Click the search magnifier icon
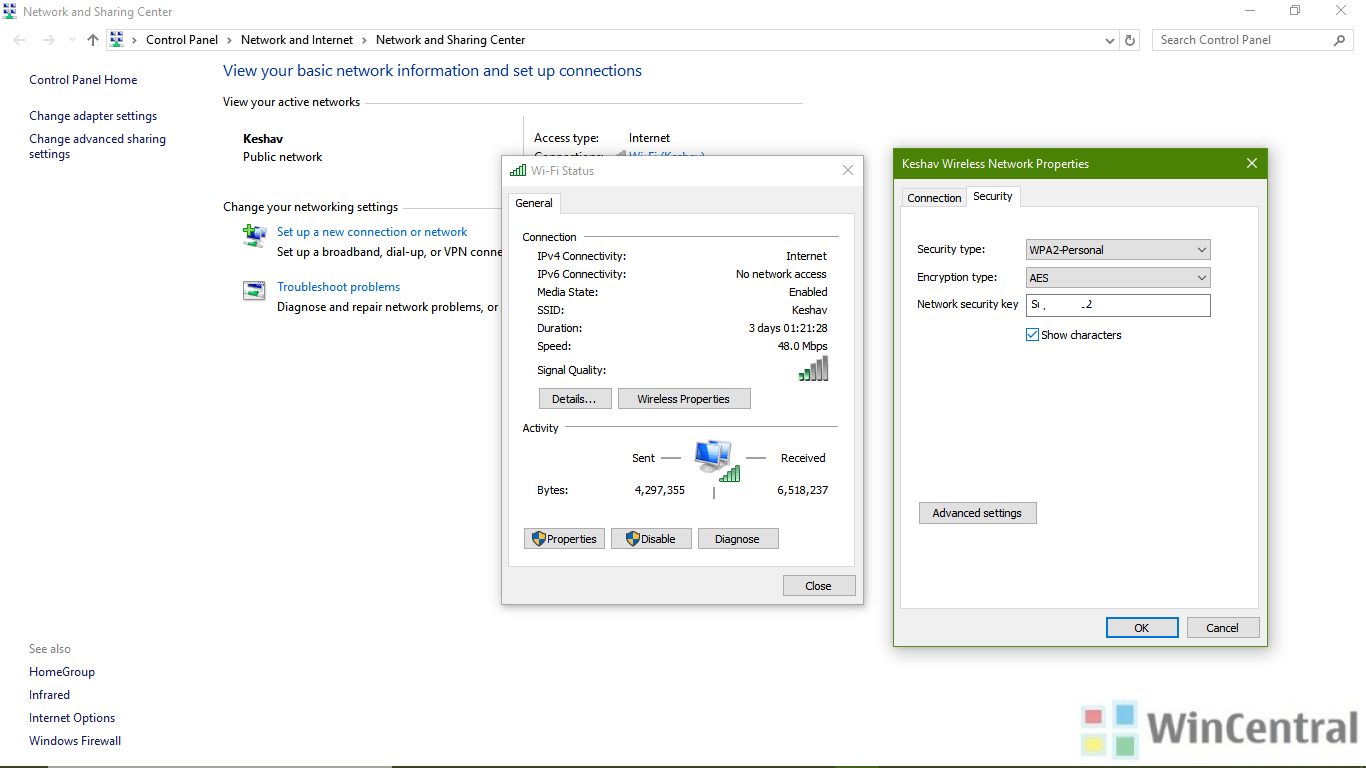The width and height of the screenshot is (1366, 768). click(1339, 40)
